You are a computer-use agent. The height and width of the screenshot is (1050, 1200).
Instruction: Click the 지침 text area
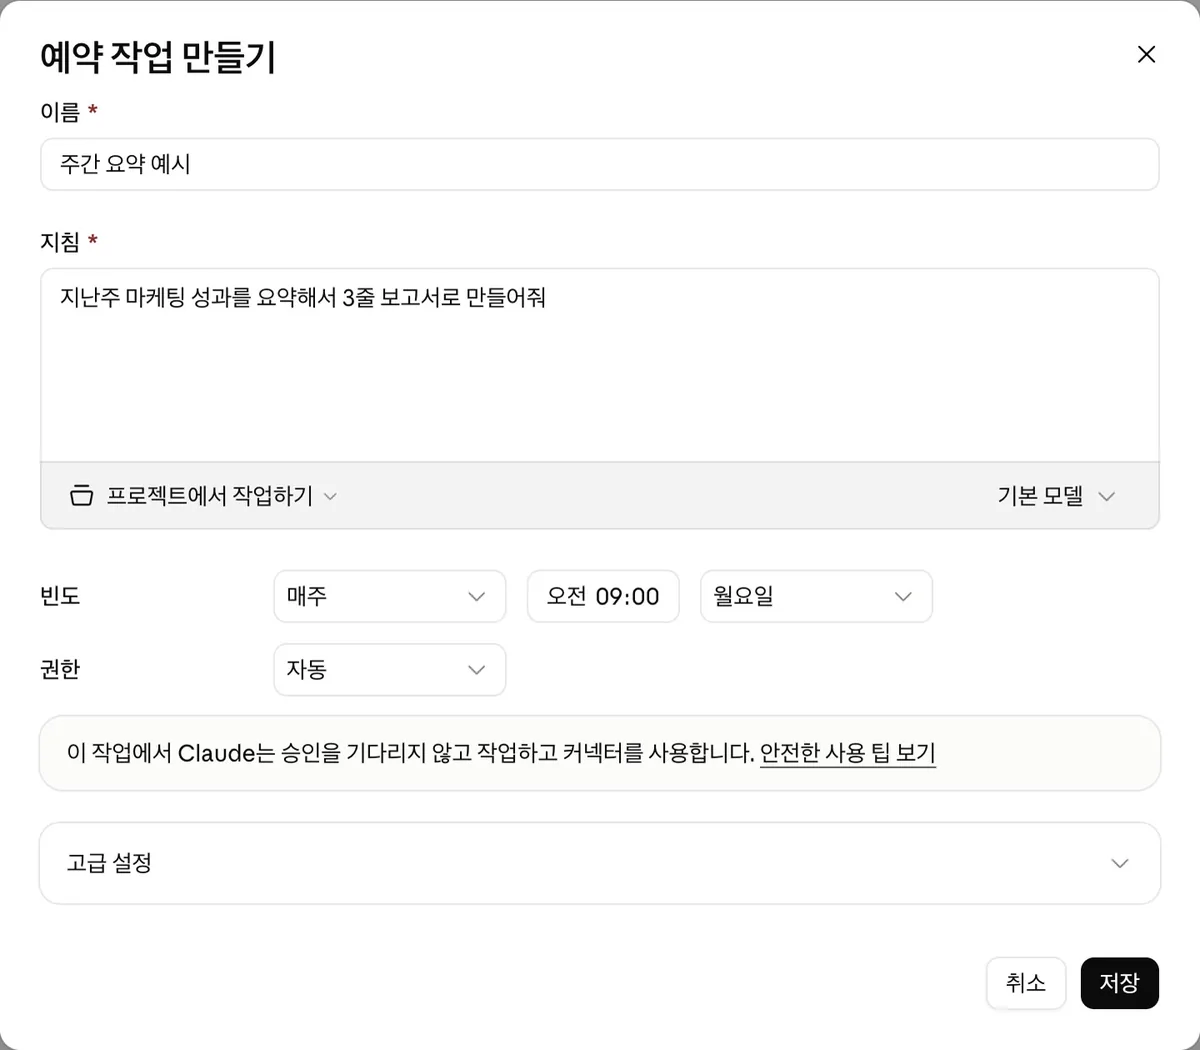[x=600, y=365]
